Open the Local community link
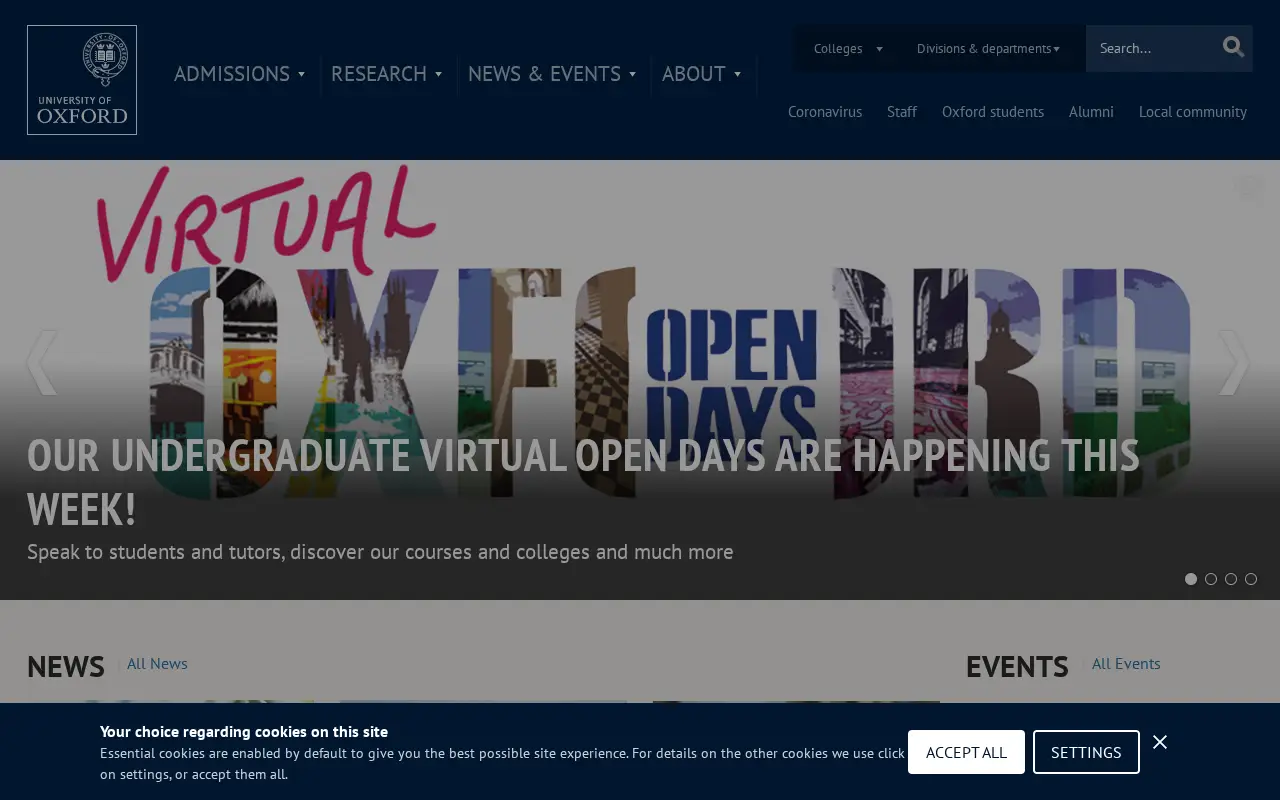The height and width of the screenshot is (800, 1280). coord(1193,112)
